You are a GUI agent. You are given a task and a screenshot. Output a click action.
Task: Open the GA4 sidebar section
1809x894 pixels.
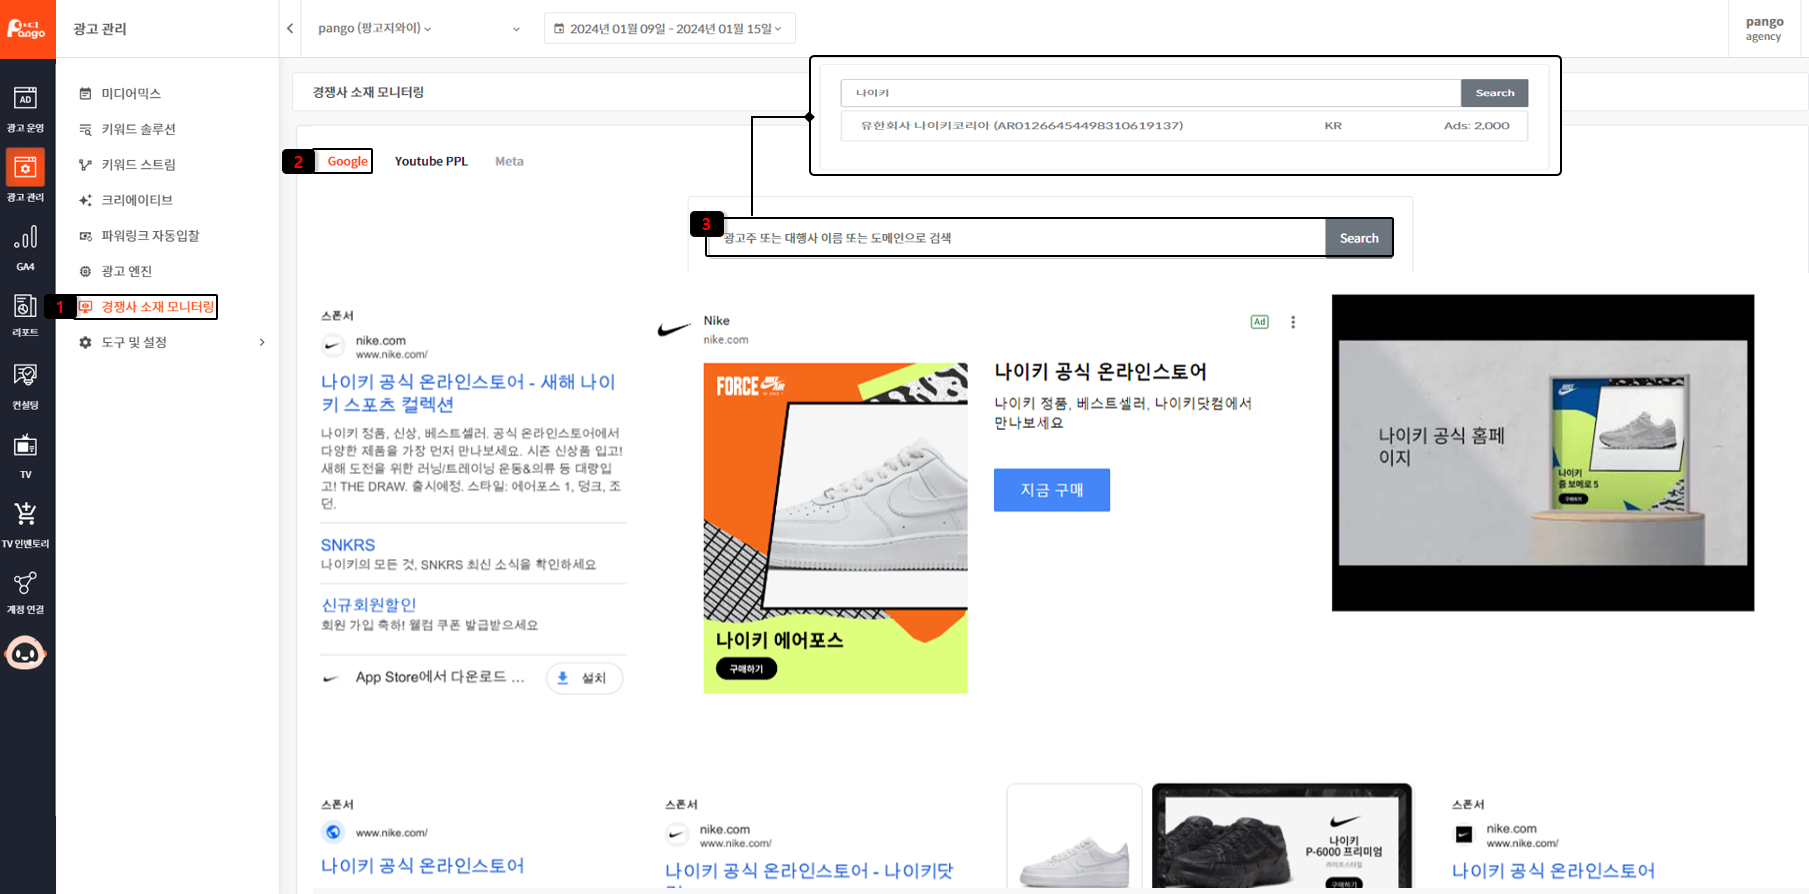(x=26, y=248)
